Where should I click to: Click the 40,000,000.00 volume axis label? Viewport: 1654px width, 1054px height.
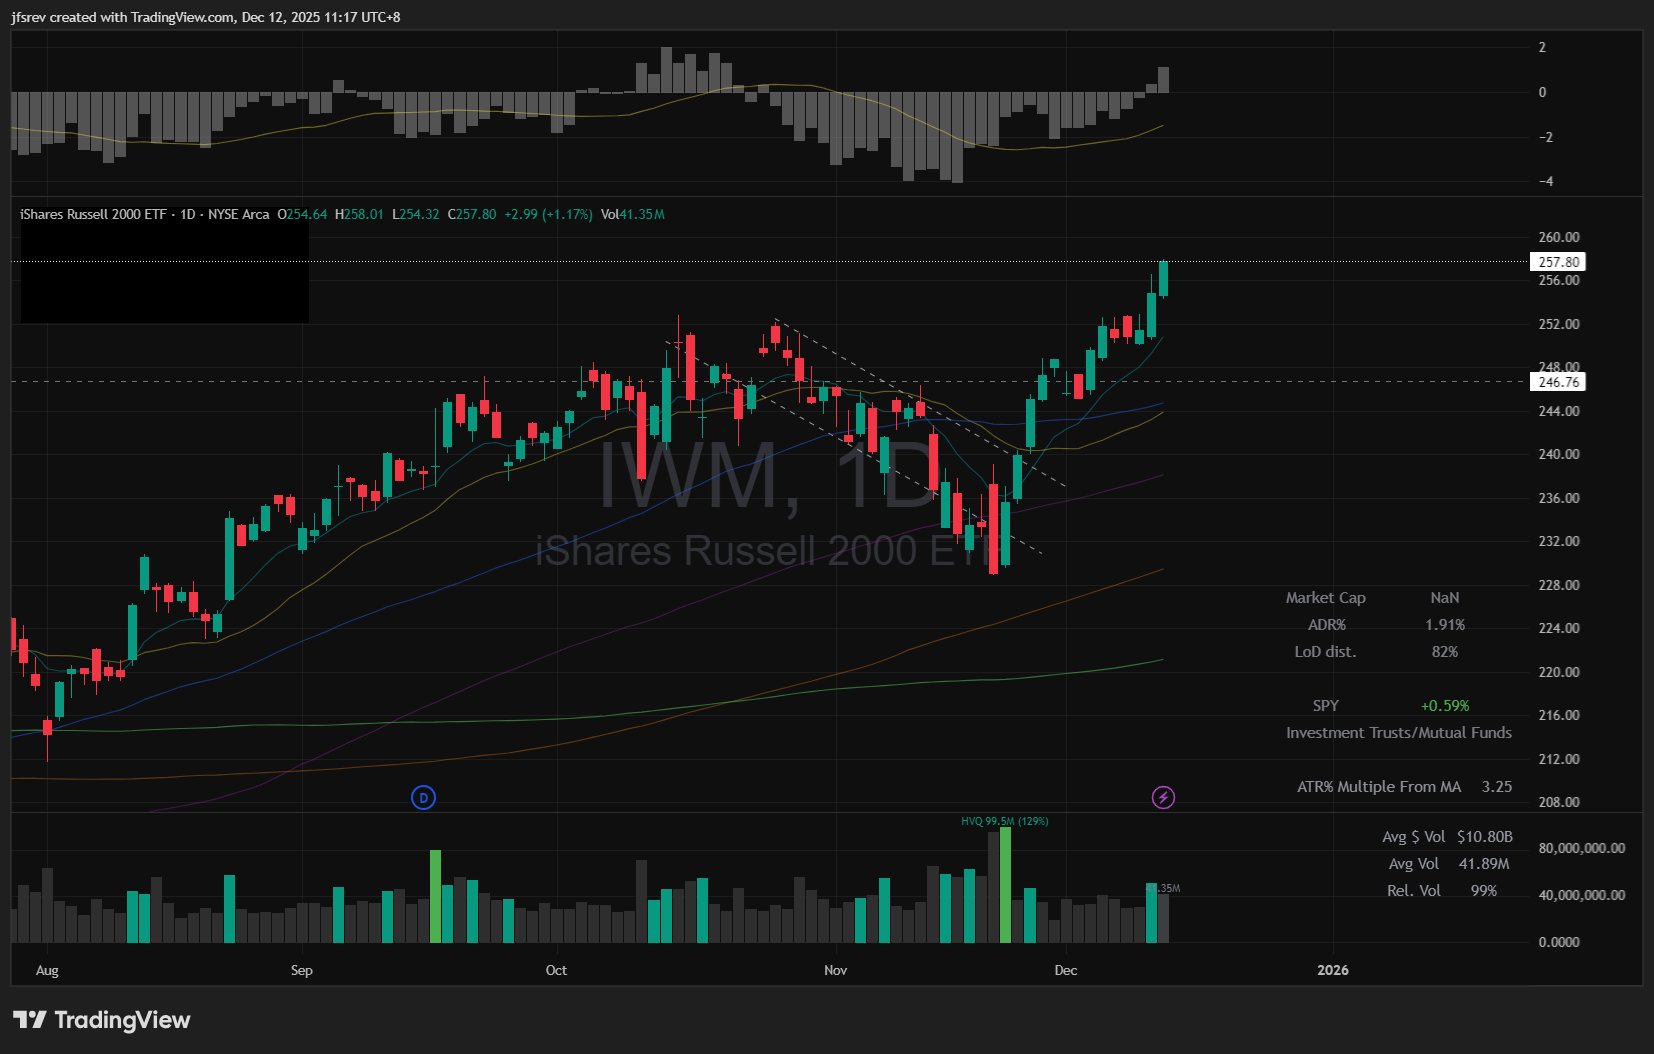[x=1581, y=895]
